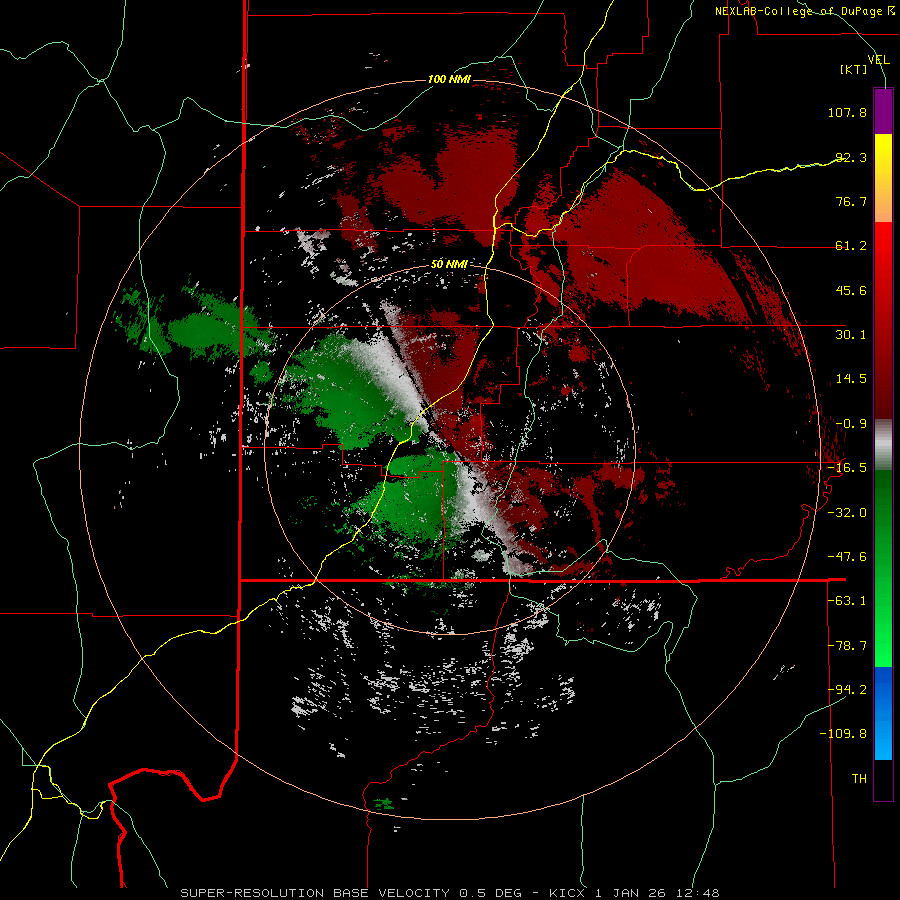Click the purple segment of the velocity color bar
Viewport: 900px width, 900px height.
pos(883,111)
